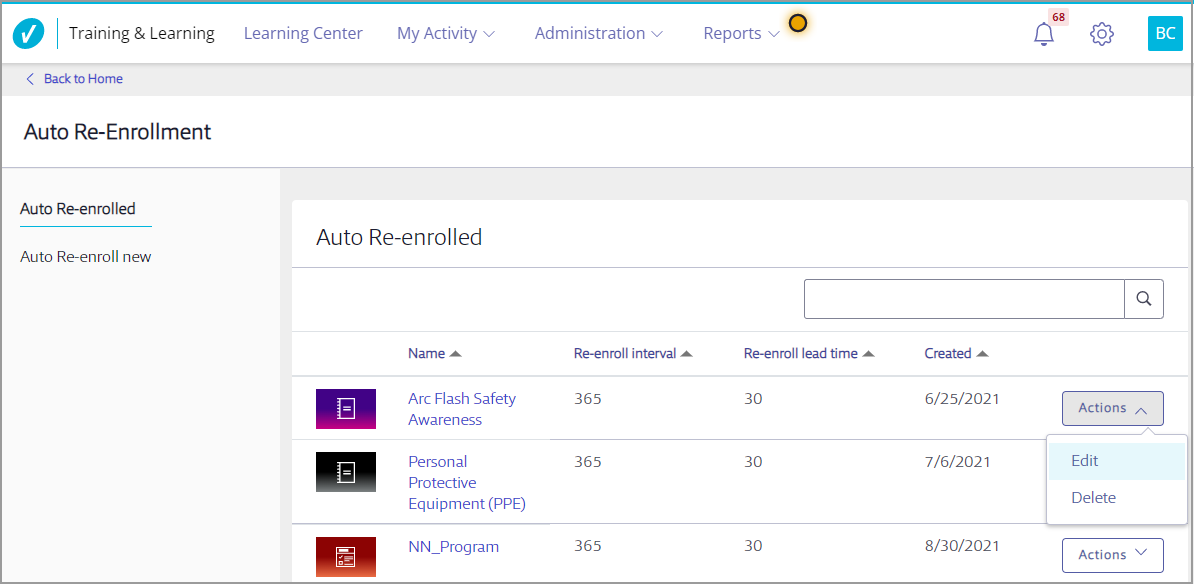Click the BC user avatar
This screenshot has width=1194, height=584.
pyautogui.click(x=1165, y=34)
